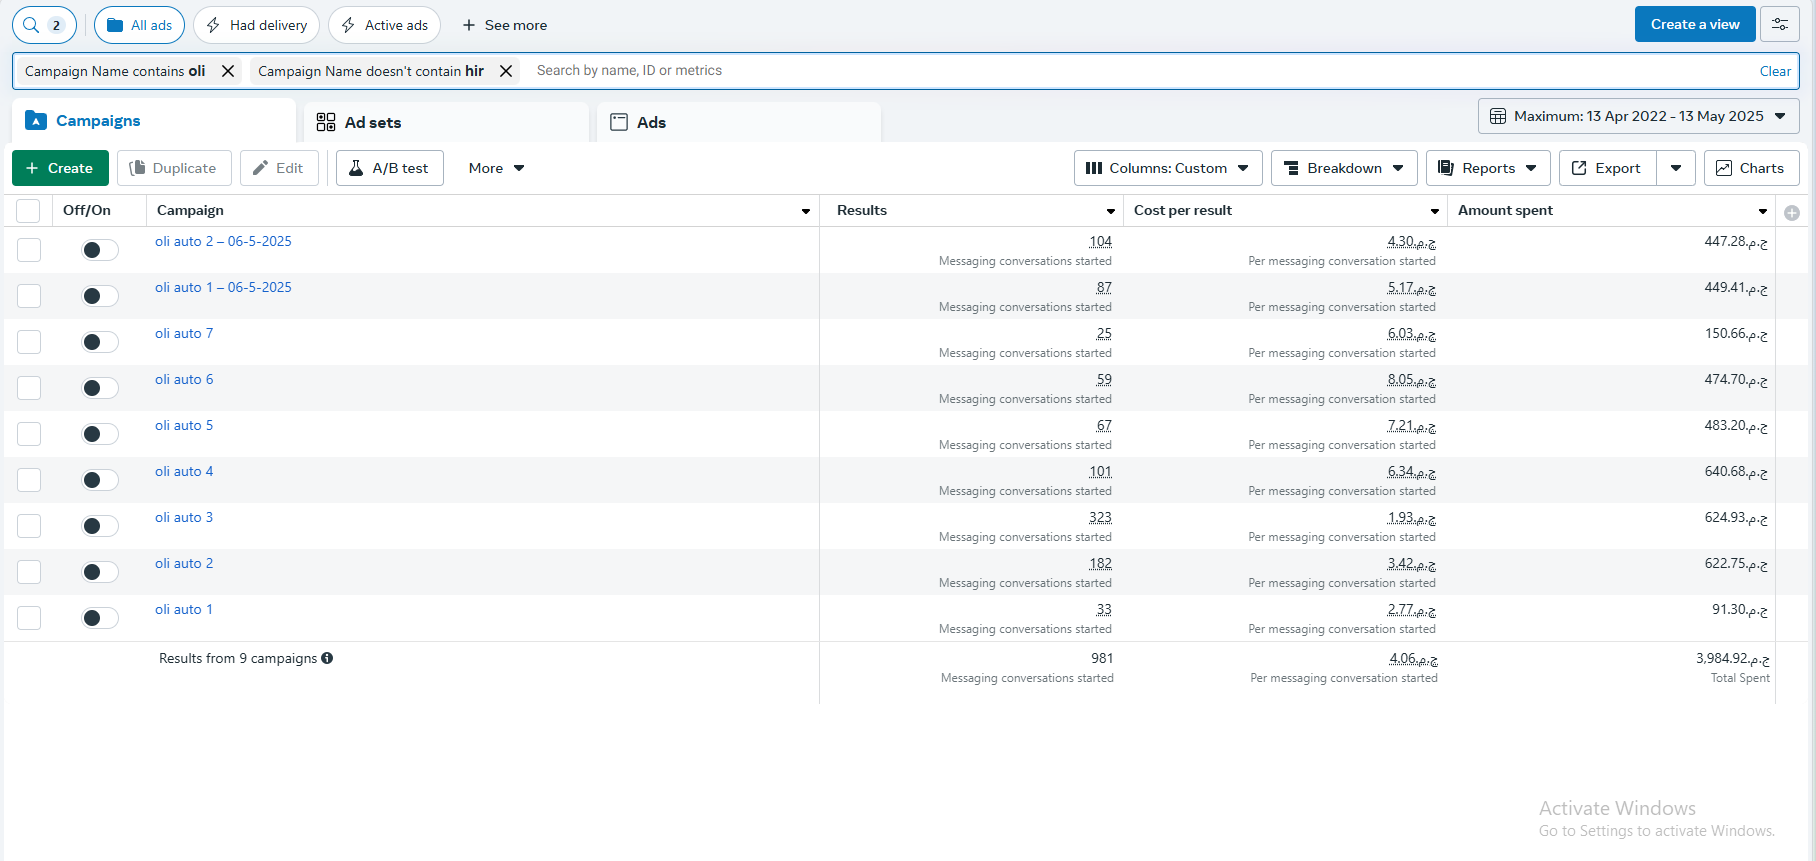Switch to the Ads tab
The width and height of the screenshot is (1816, 861).
739,122
